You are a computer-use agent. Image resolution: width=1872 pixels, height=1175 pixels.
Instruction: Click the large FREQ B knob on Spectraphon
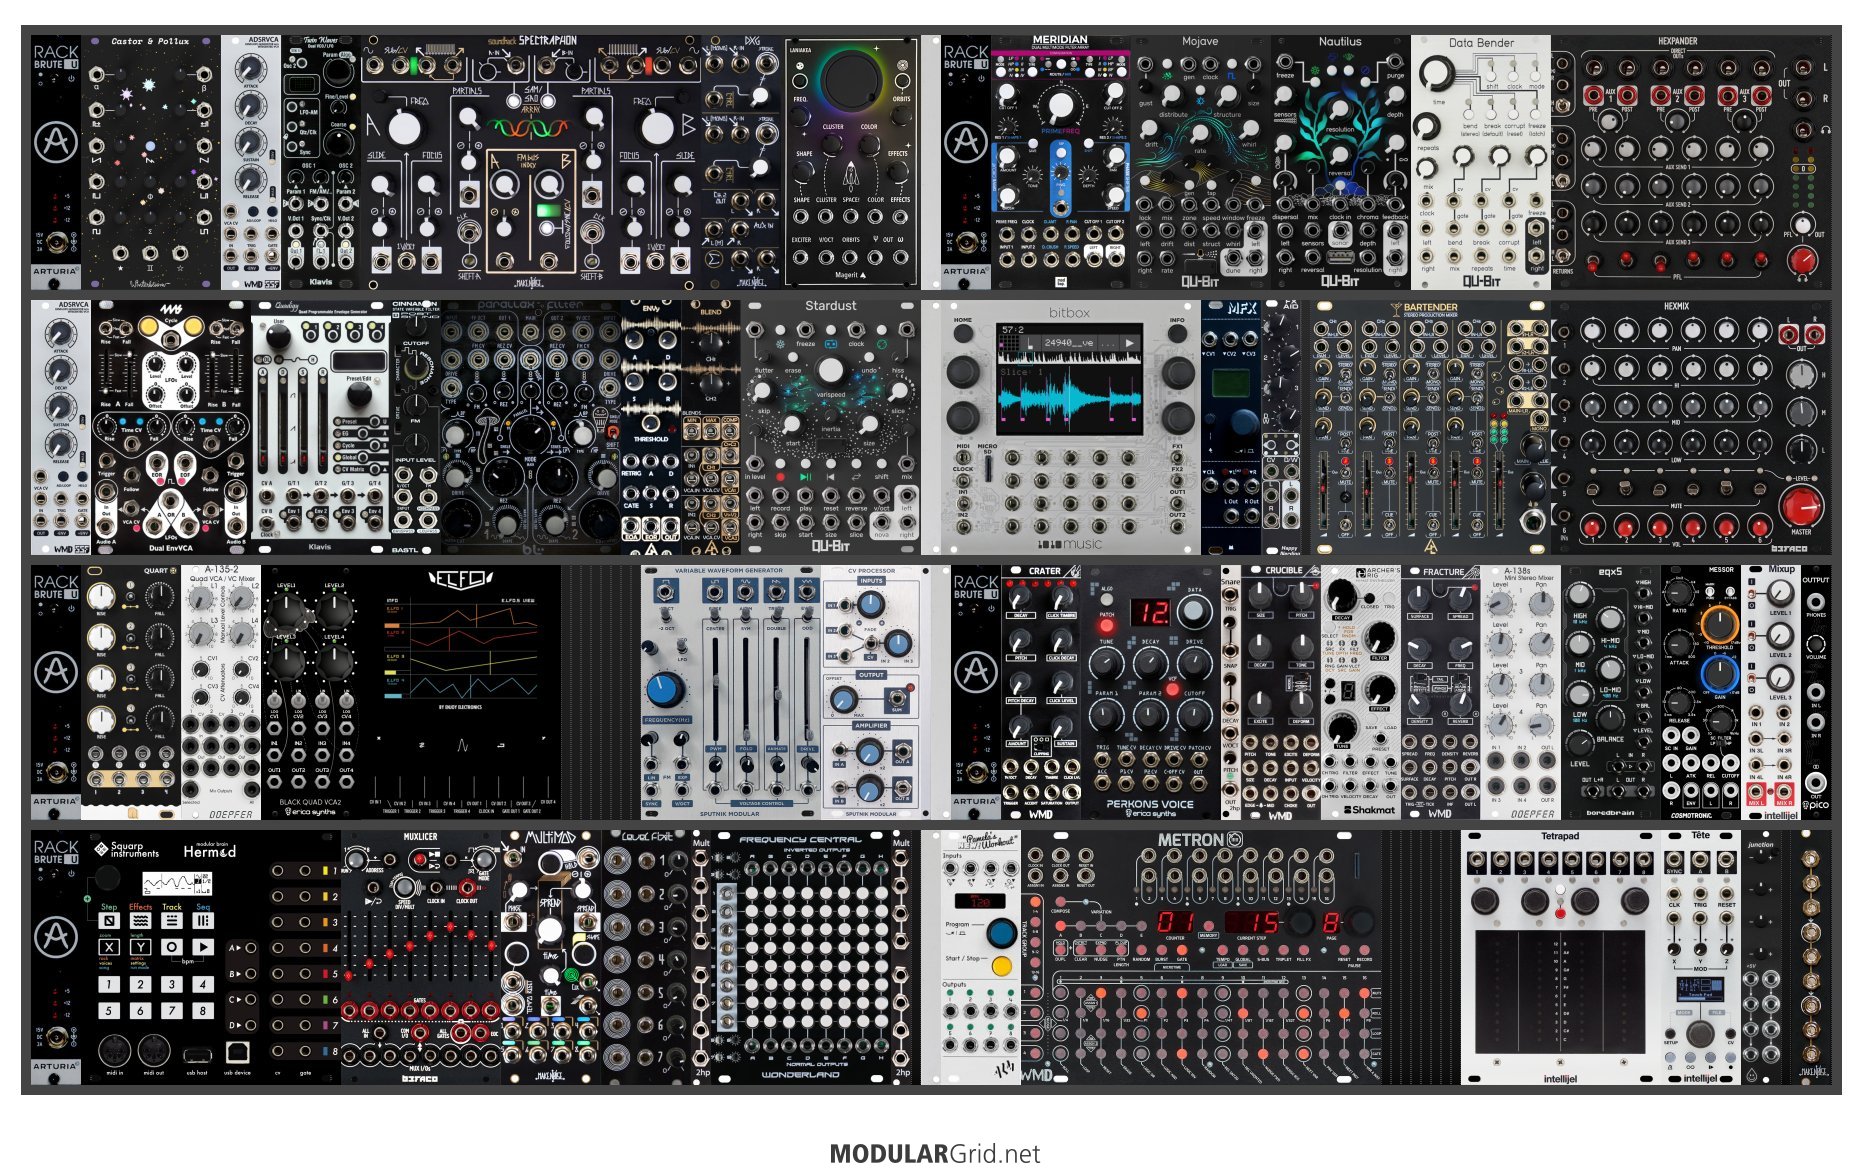click(657, 128)
